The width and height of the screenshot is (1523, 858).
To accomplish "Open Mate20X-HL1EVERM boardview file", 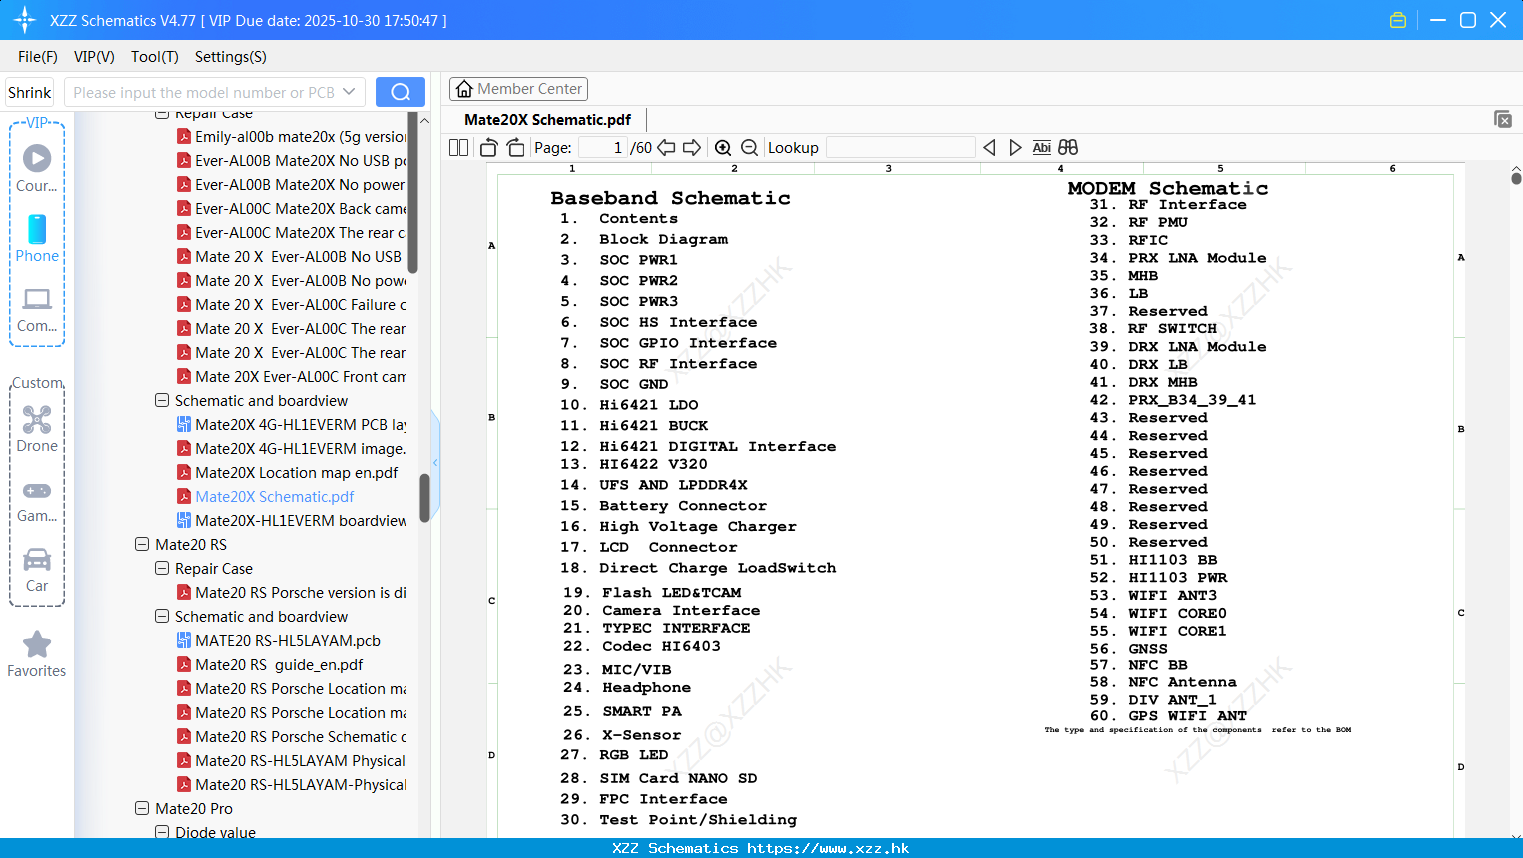I will [x=300, y=521].
